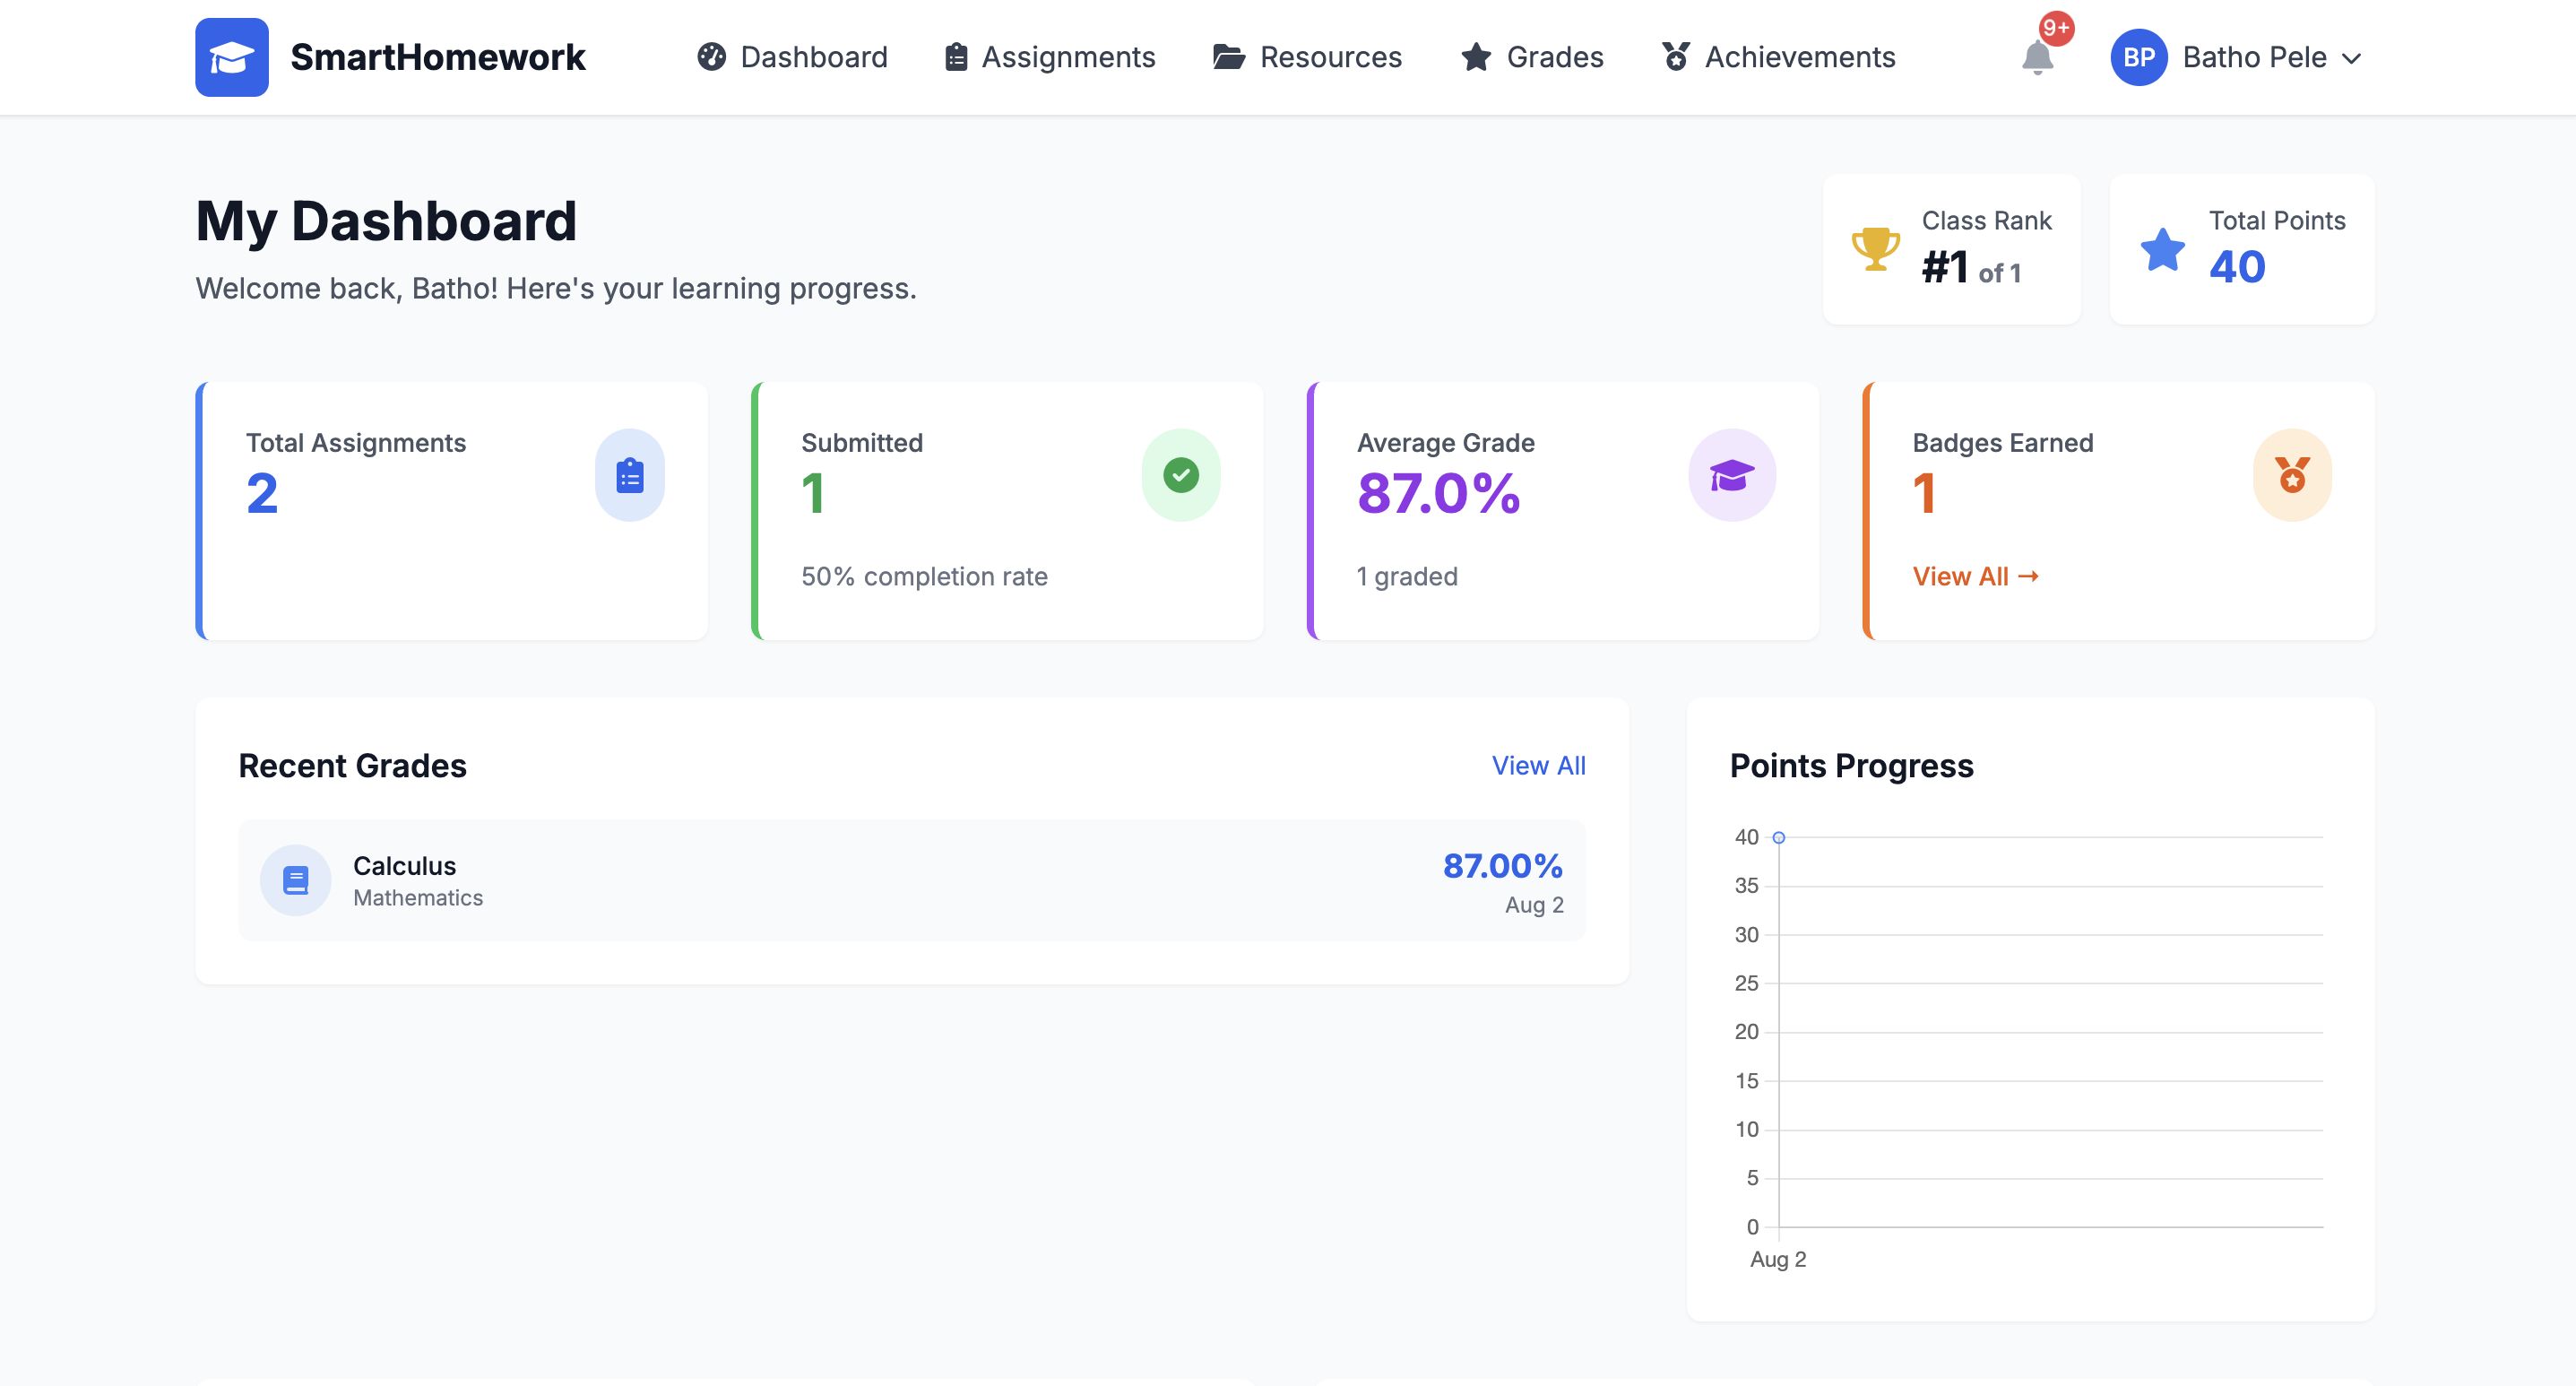Screen dimensions: 2576x1386
Task: Expand the Batho Pele user dropdown chevron
Action: [x=2352, y=58]
